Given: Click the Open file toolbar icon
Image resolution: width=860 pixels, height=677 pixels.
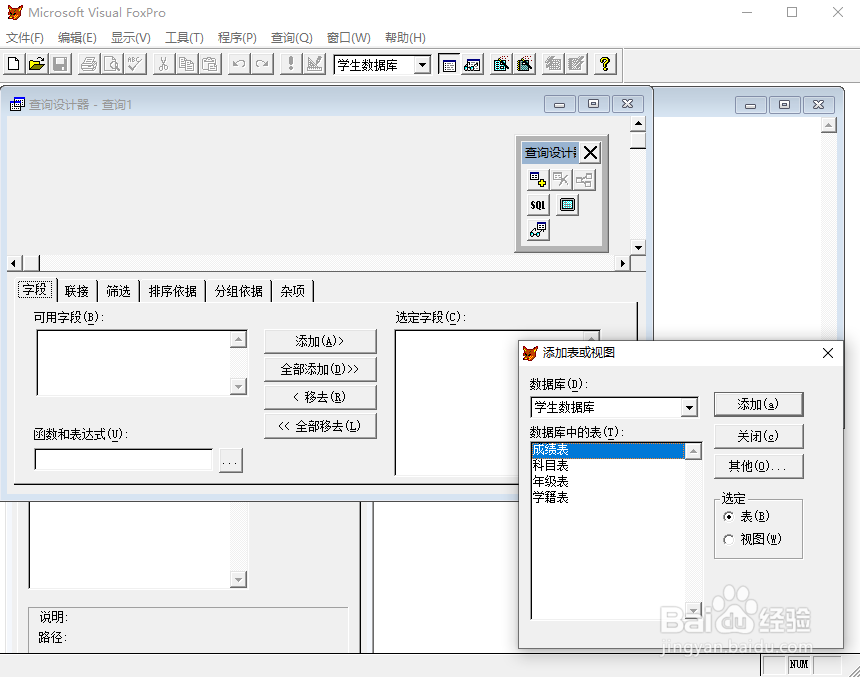Looking at the screenshot, I should click(x=37, y=64).
